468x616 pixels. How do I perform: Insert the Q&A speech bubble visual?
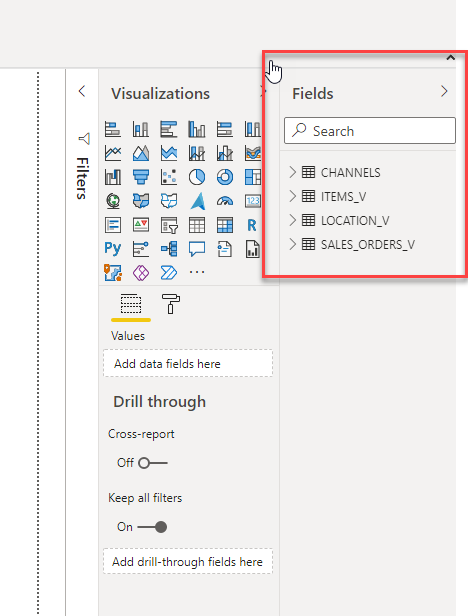(197, 249)
